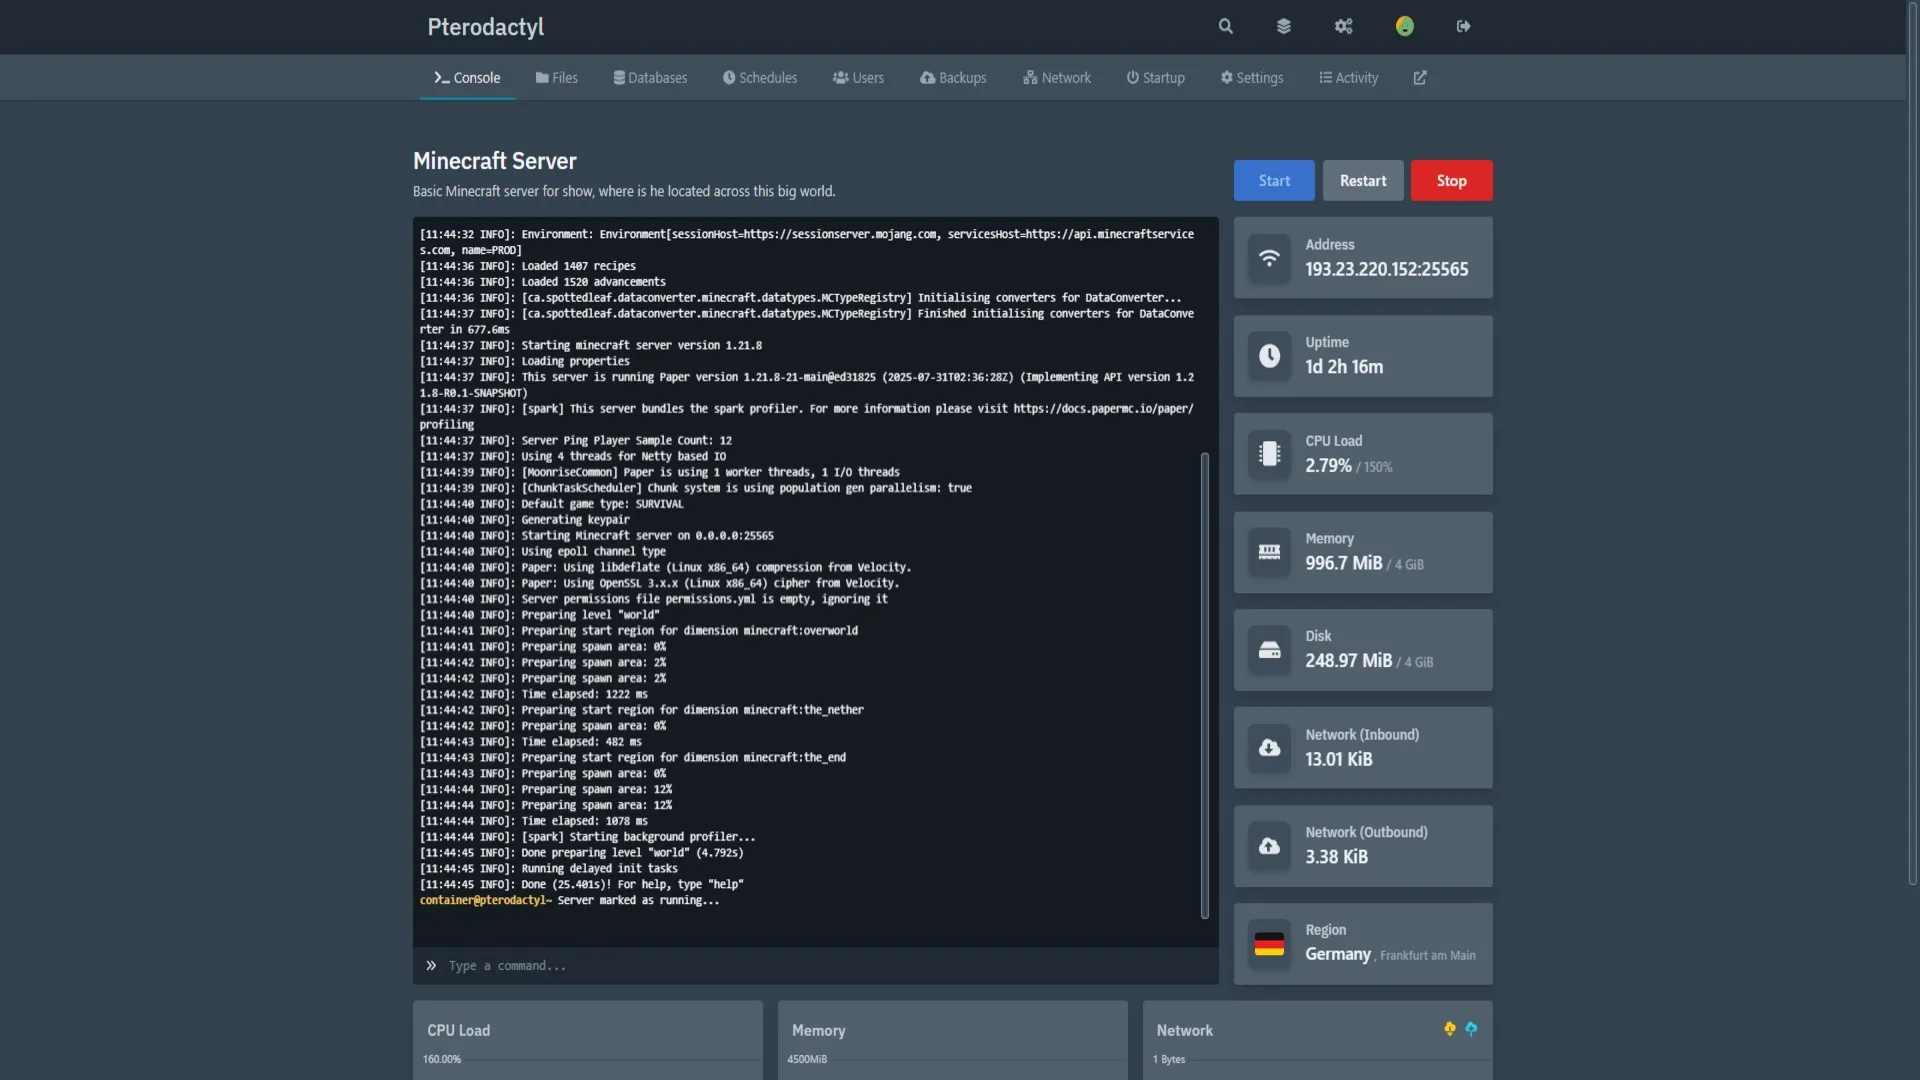Click the Address wifi icon
Screen dimensions: 1920x1080
pos(1269,258)
